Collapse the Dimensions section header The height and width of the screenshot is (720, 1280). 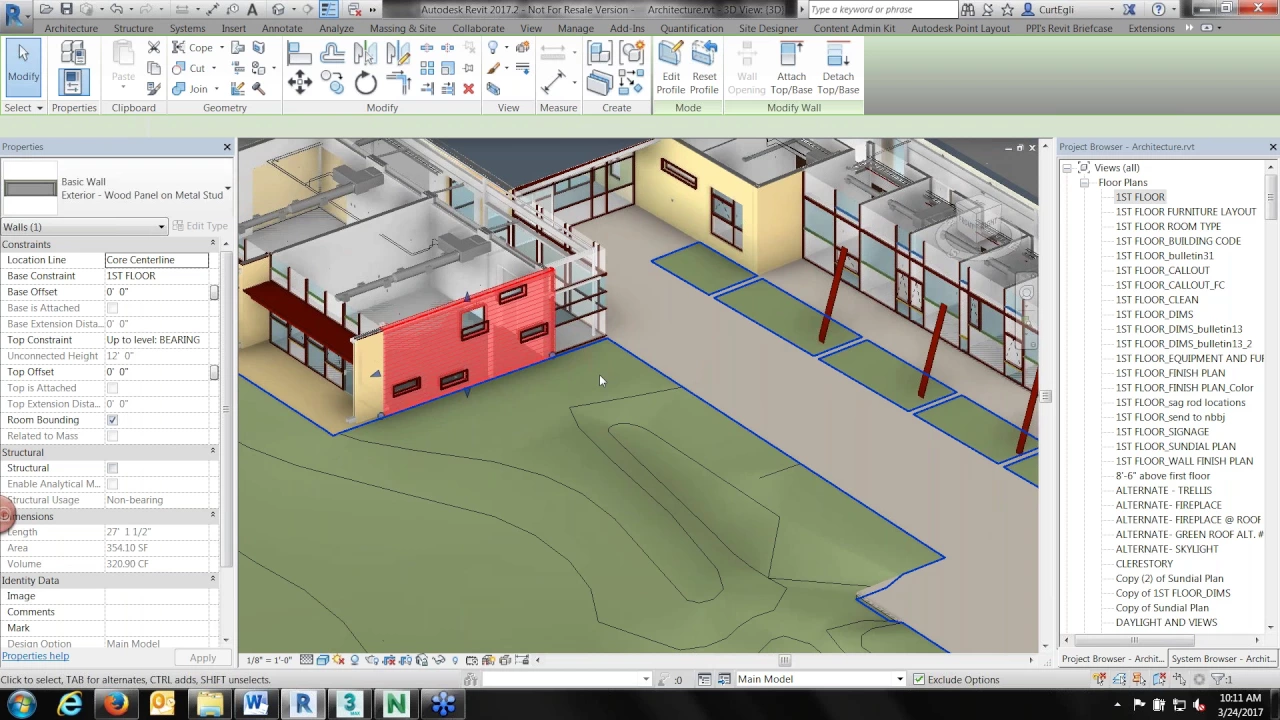pyautogui.click(x=212, y=516)
